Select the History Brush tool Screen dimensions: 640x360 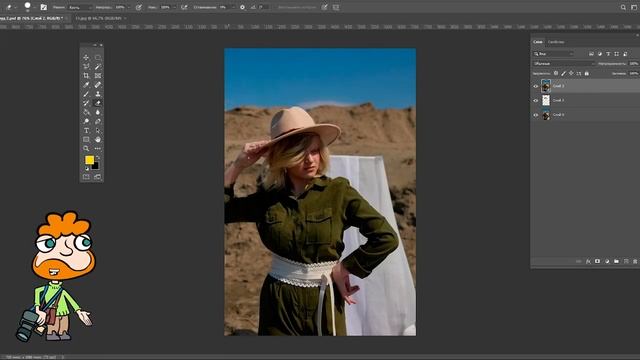pyautogui.click(x=86, y=103)
